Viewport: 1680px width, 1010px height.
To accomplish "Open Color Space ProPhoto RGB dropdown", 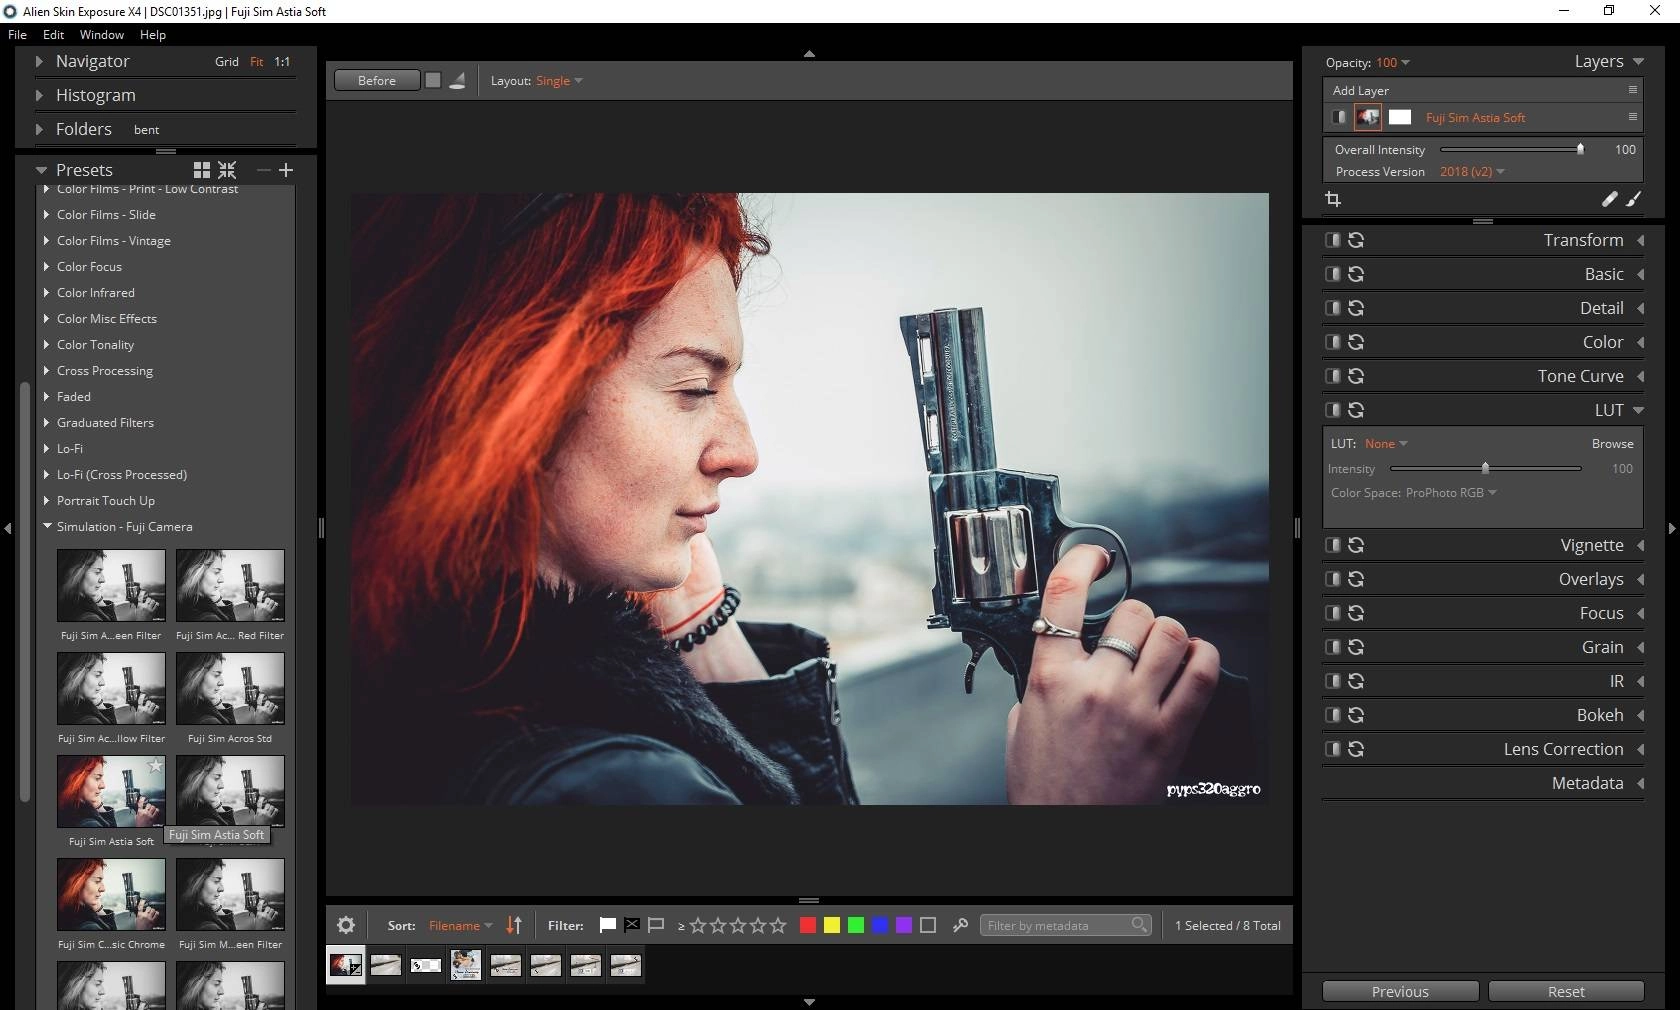I will coord(1451,493).
